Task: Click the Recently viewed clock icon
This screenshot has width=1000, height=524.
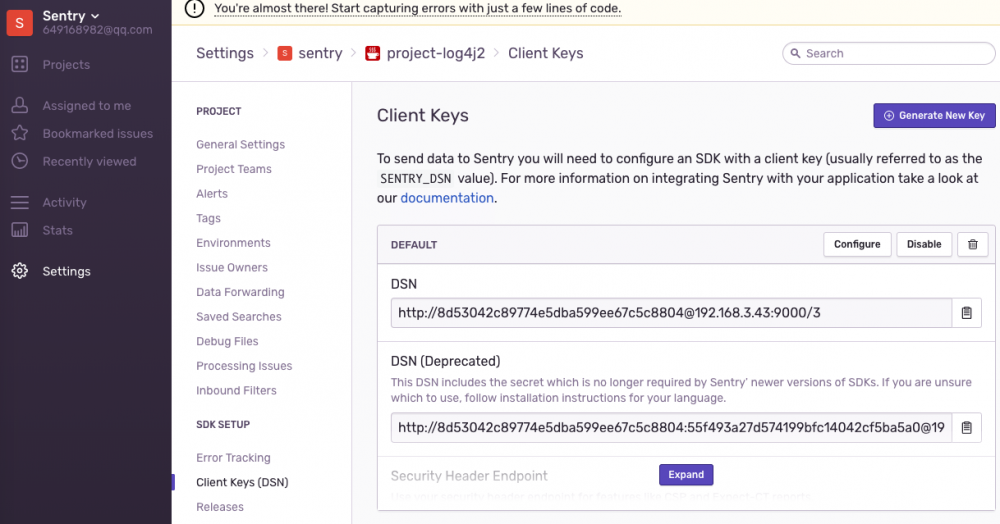Action: 20,161
